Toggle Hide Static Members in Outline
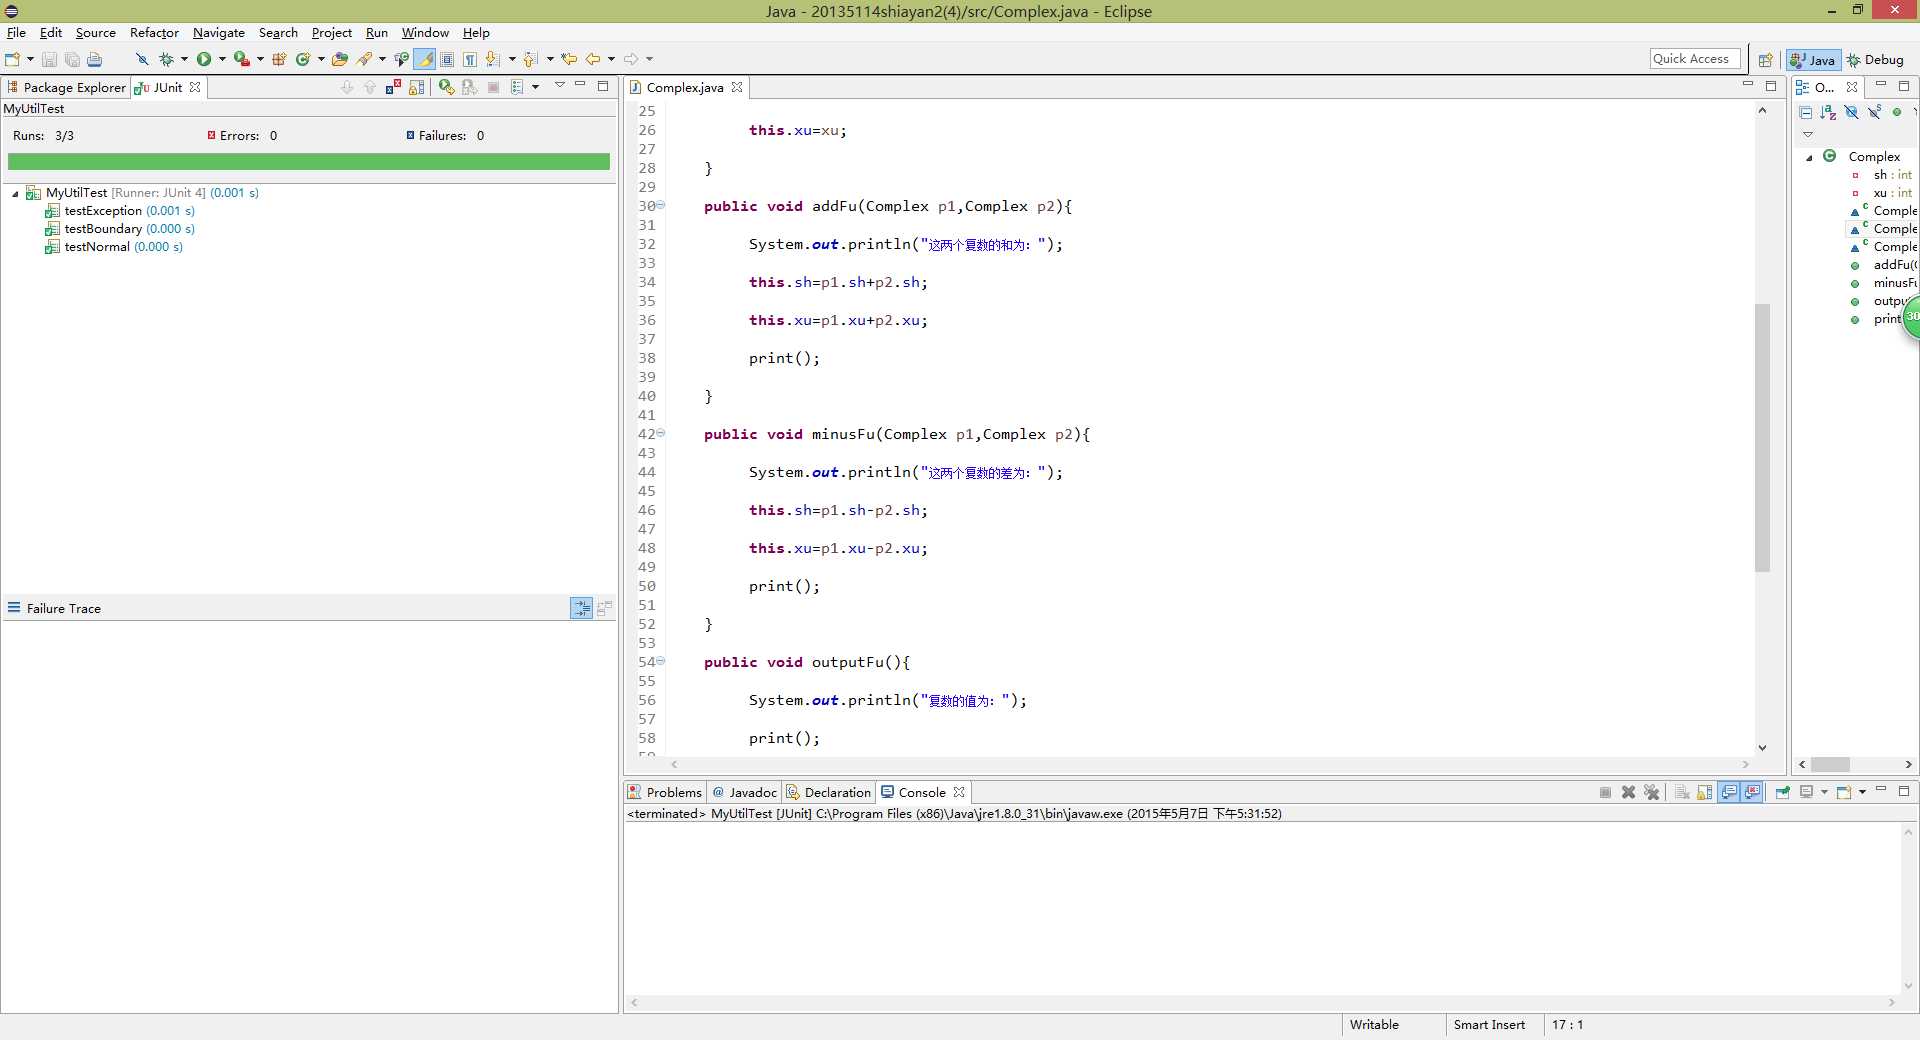The image size is (1920, 1040). [1874, 112]
